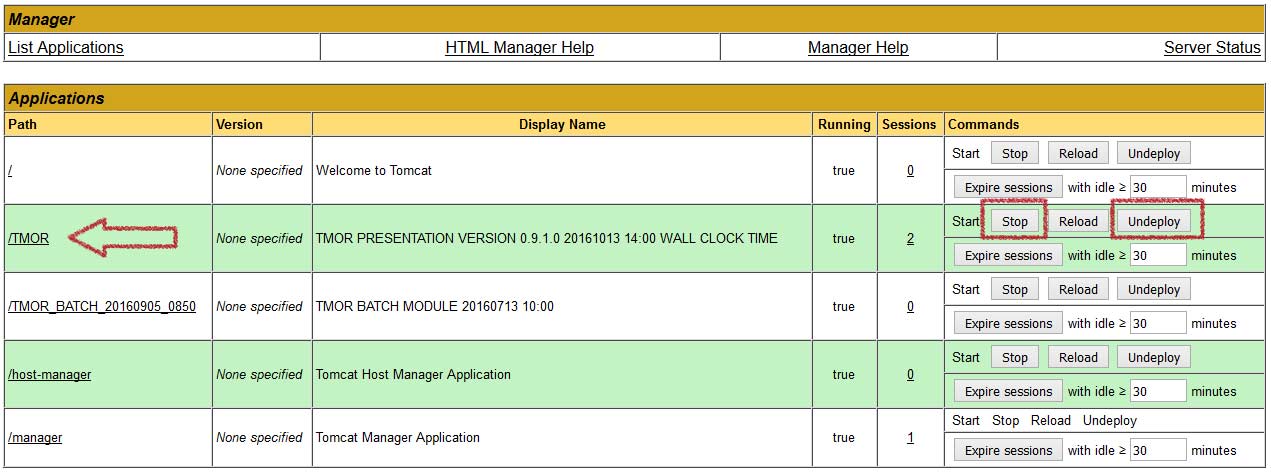This screenshot has width=1271, height=474.
Task: Undeploy the Welcome to Tomcat application
Action: tap(1154, 153)
